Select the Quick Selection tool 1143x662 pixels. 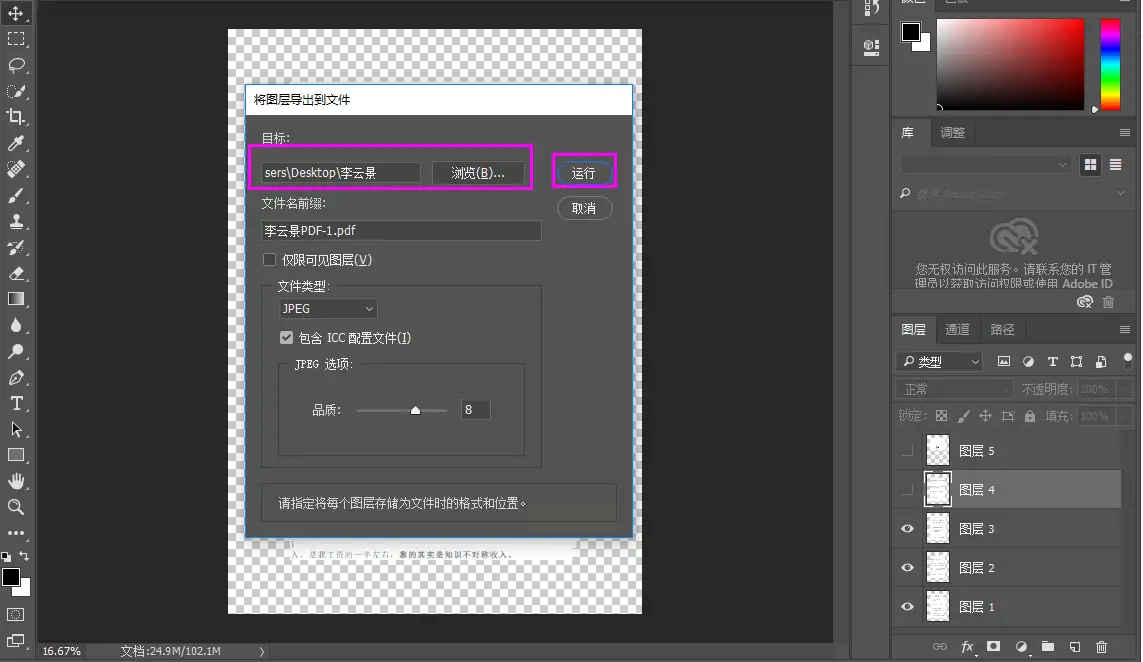(16, 91)
